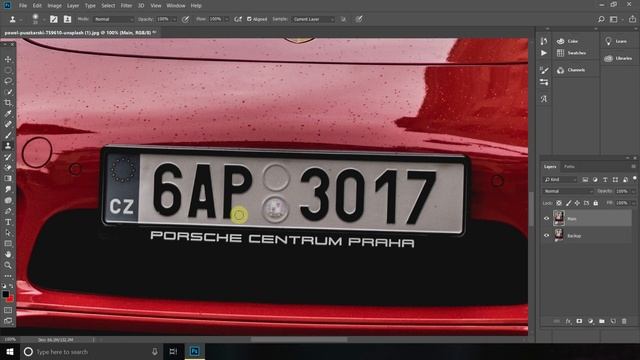Screen dimensions: 640x360
Task: Enable airbrush-style build-up
Action: click(238, 19)
